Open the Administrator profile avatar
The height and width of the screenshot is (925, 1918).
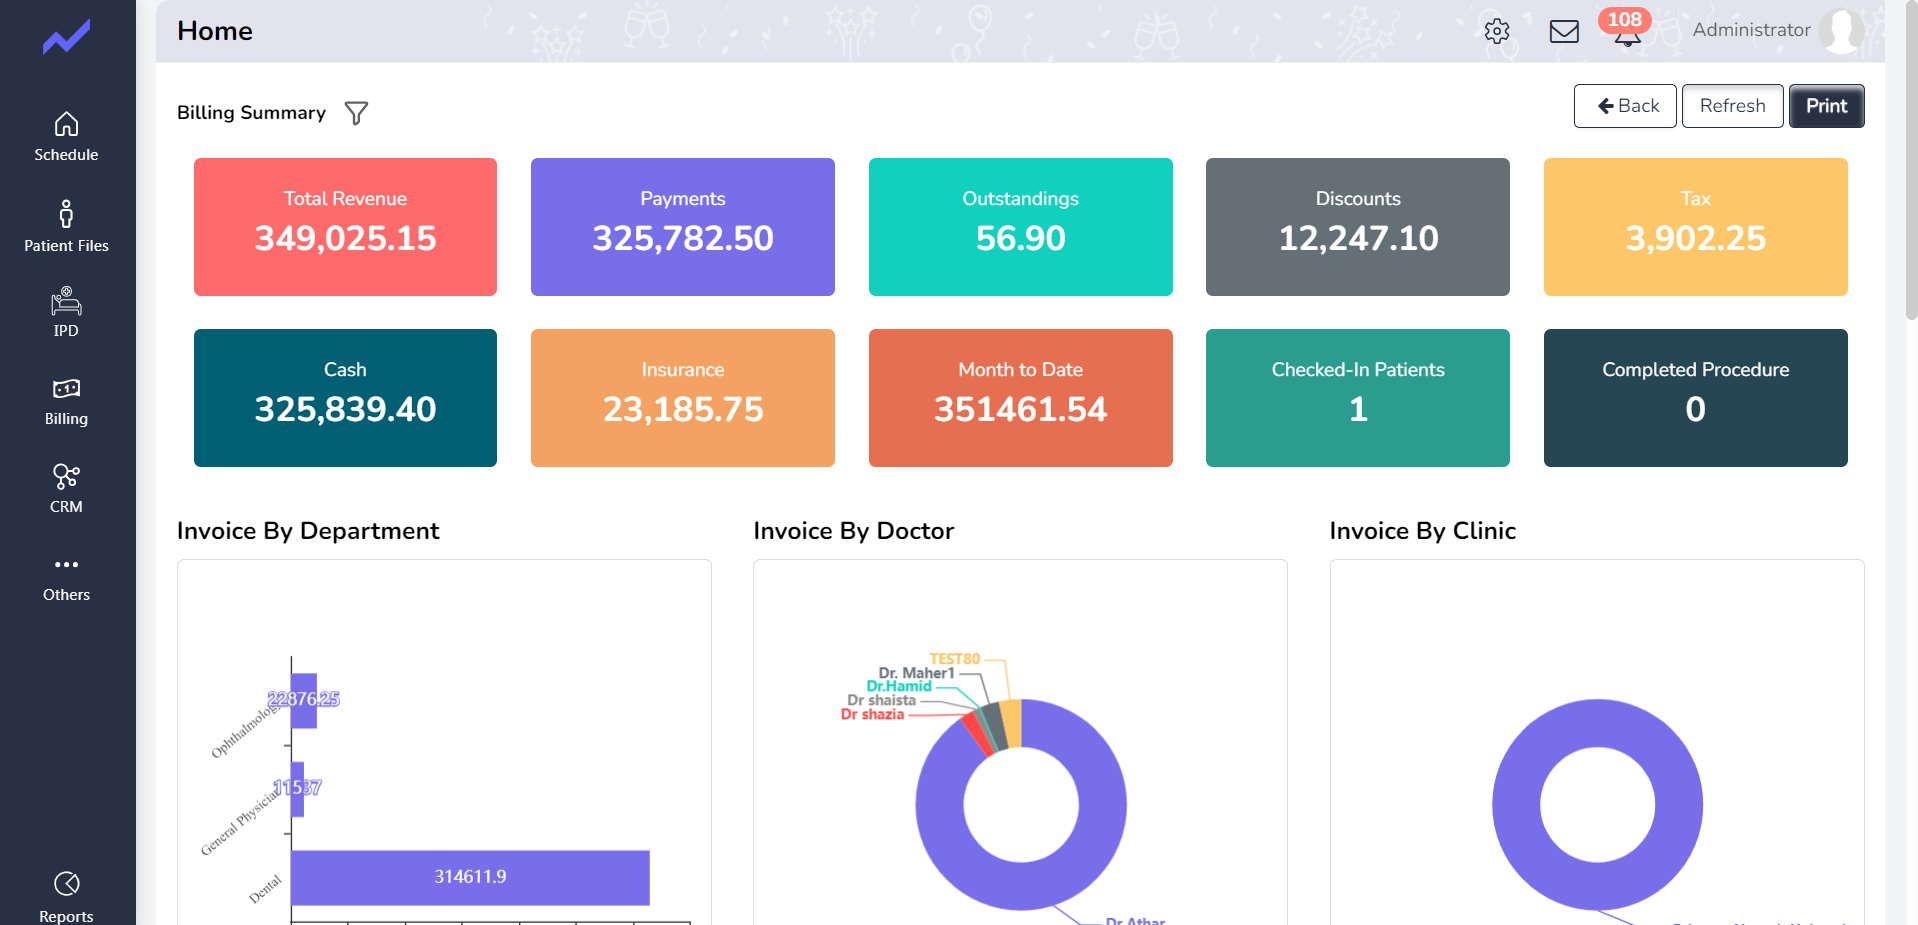[1841, 30]
